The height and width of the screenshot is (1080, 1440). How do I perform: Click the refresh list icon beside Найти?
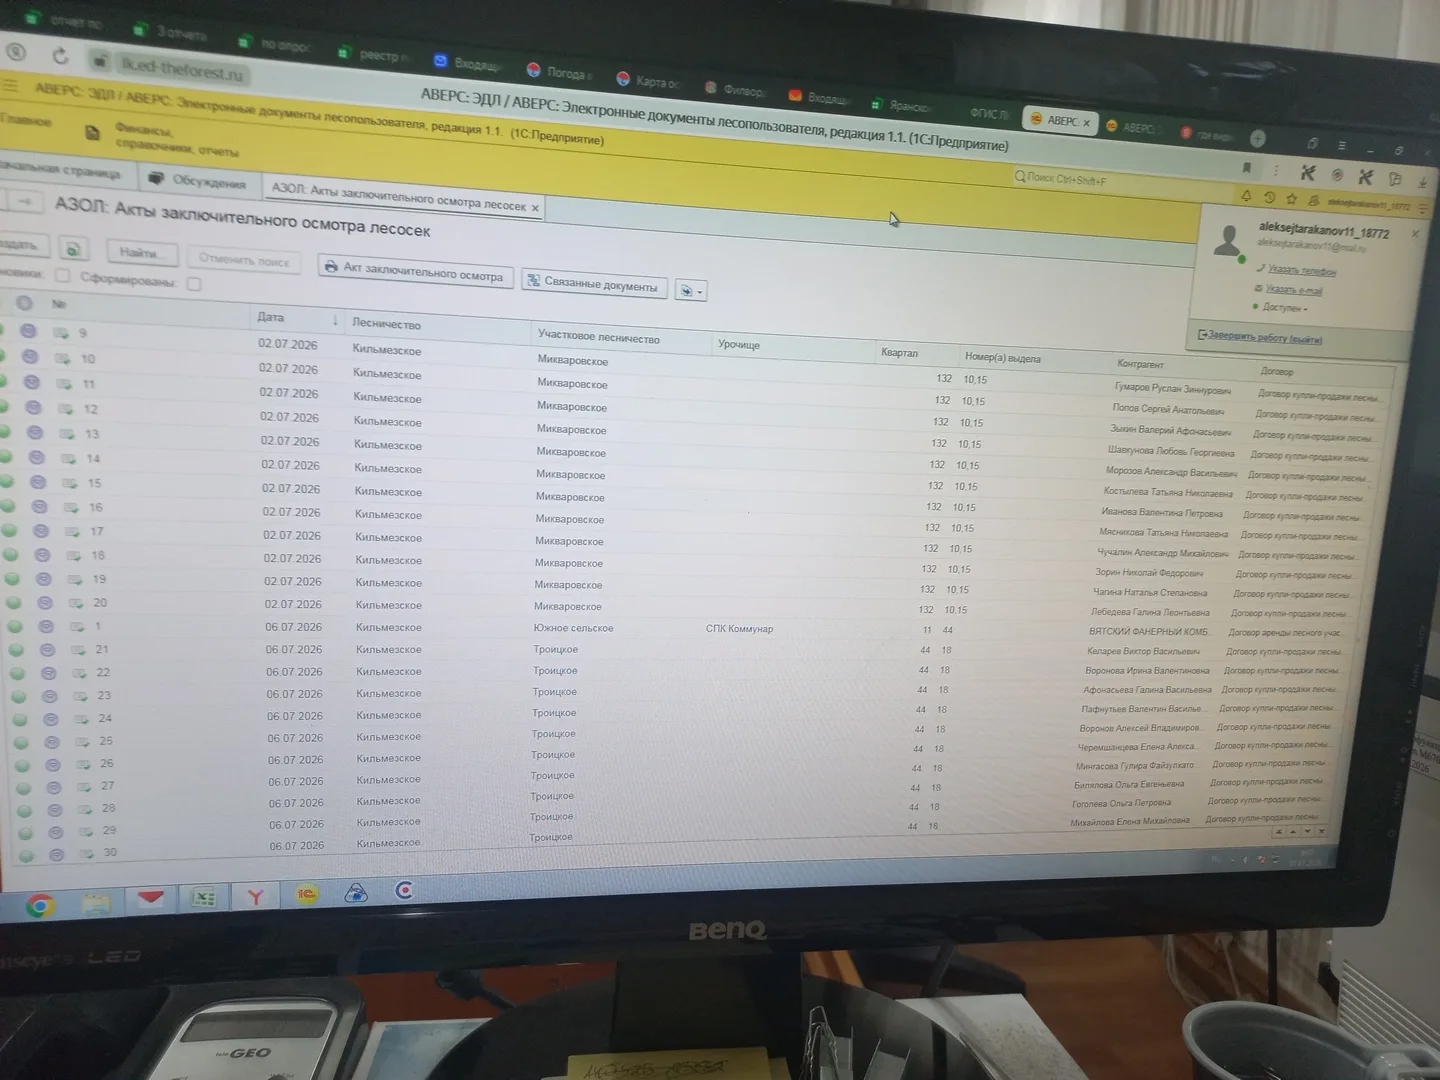(73, 248)
